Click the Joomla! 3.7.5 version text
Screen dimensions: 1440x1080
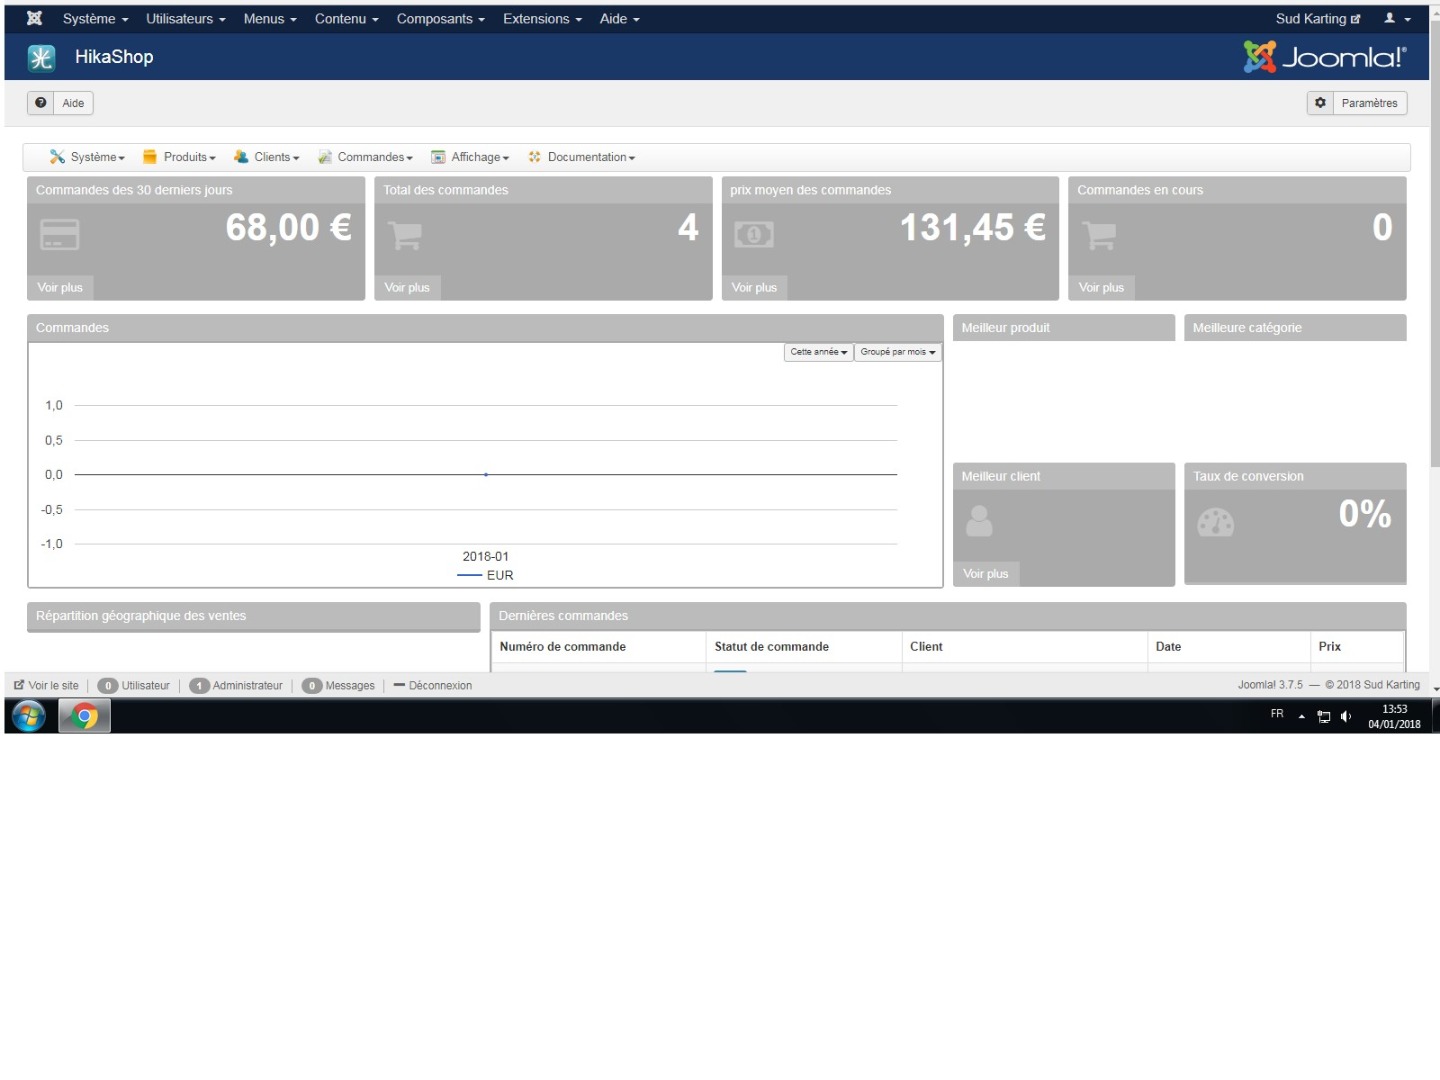(1270, 685)
